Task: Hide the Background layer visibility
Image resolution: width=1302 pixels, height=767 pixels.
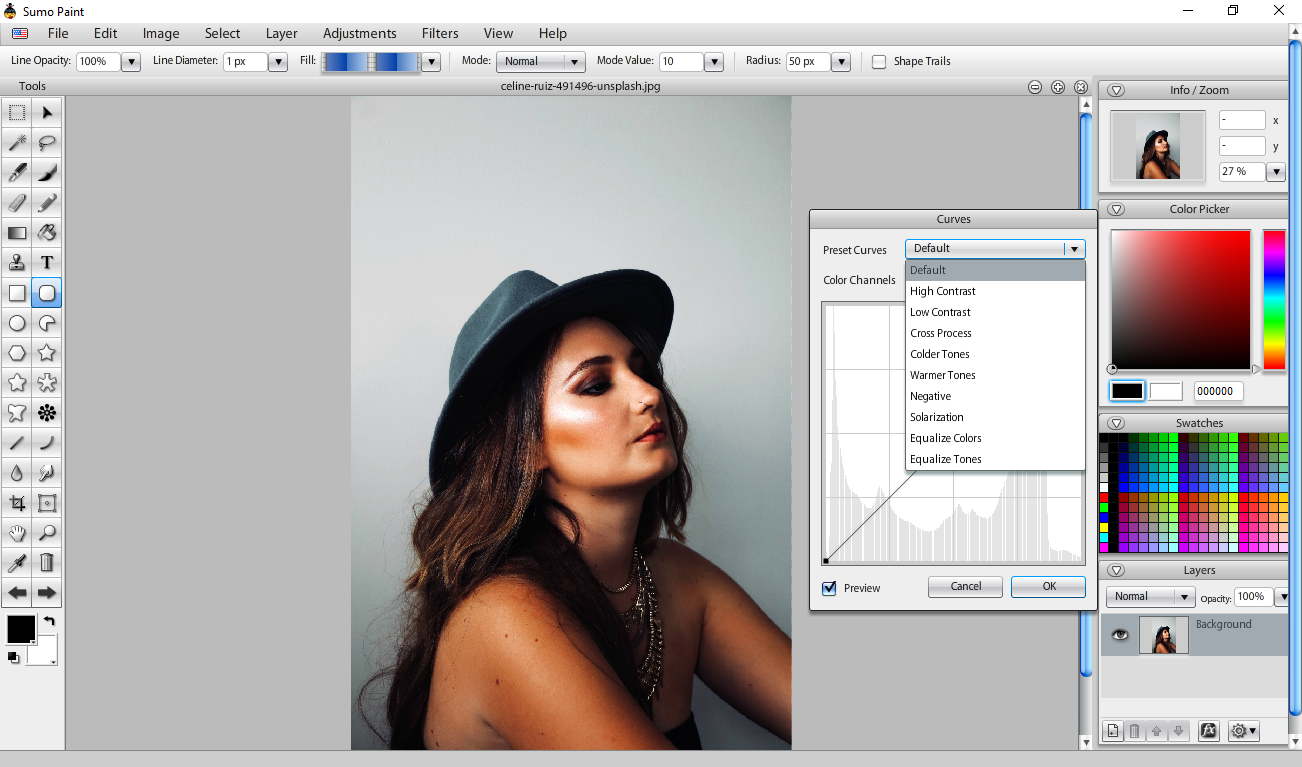Action: tap(1119, 635)
